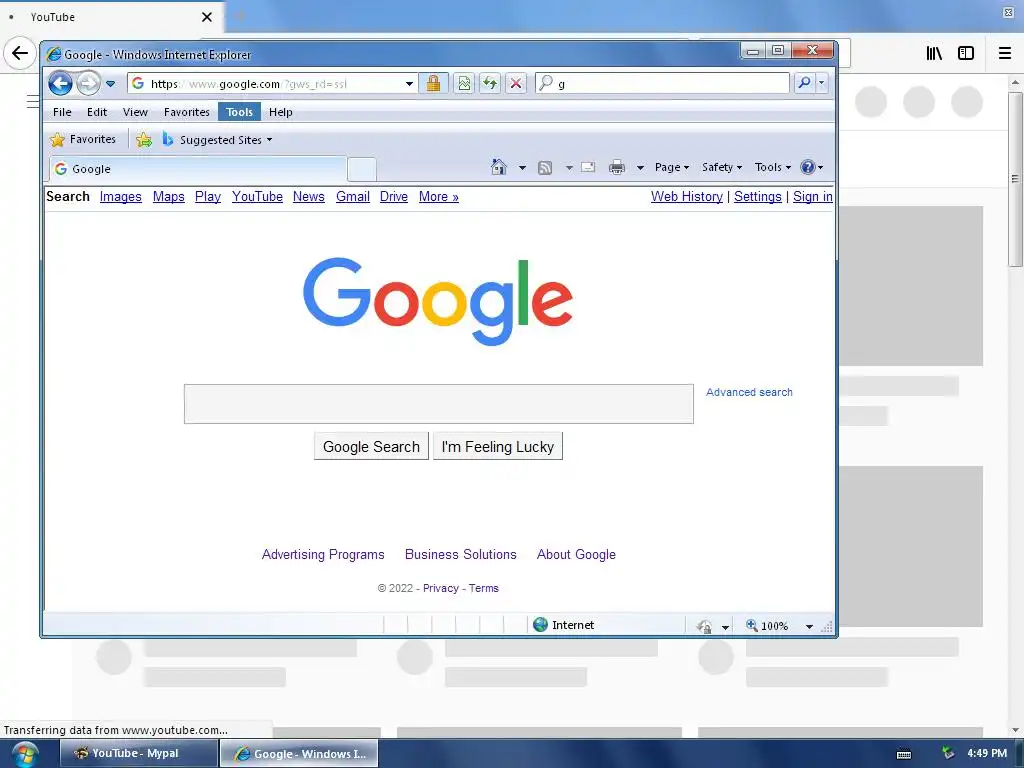1024x768 pixels.
Task: Click the Favorites star button
Action: [x=84, y=139]
